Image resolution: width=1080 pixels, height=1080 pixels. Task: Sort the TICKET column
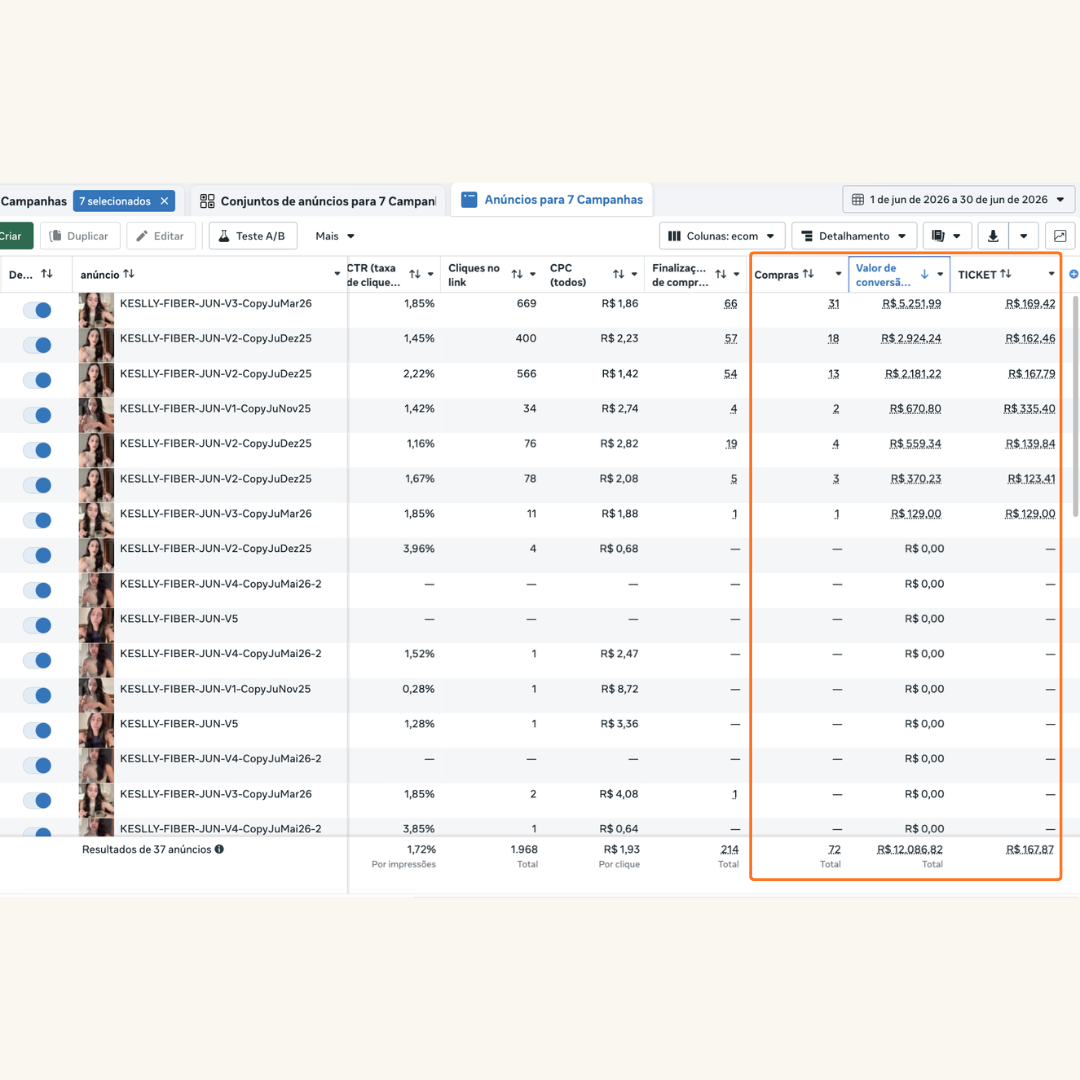tap(1006, 274)
